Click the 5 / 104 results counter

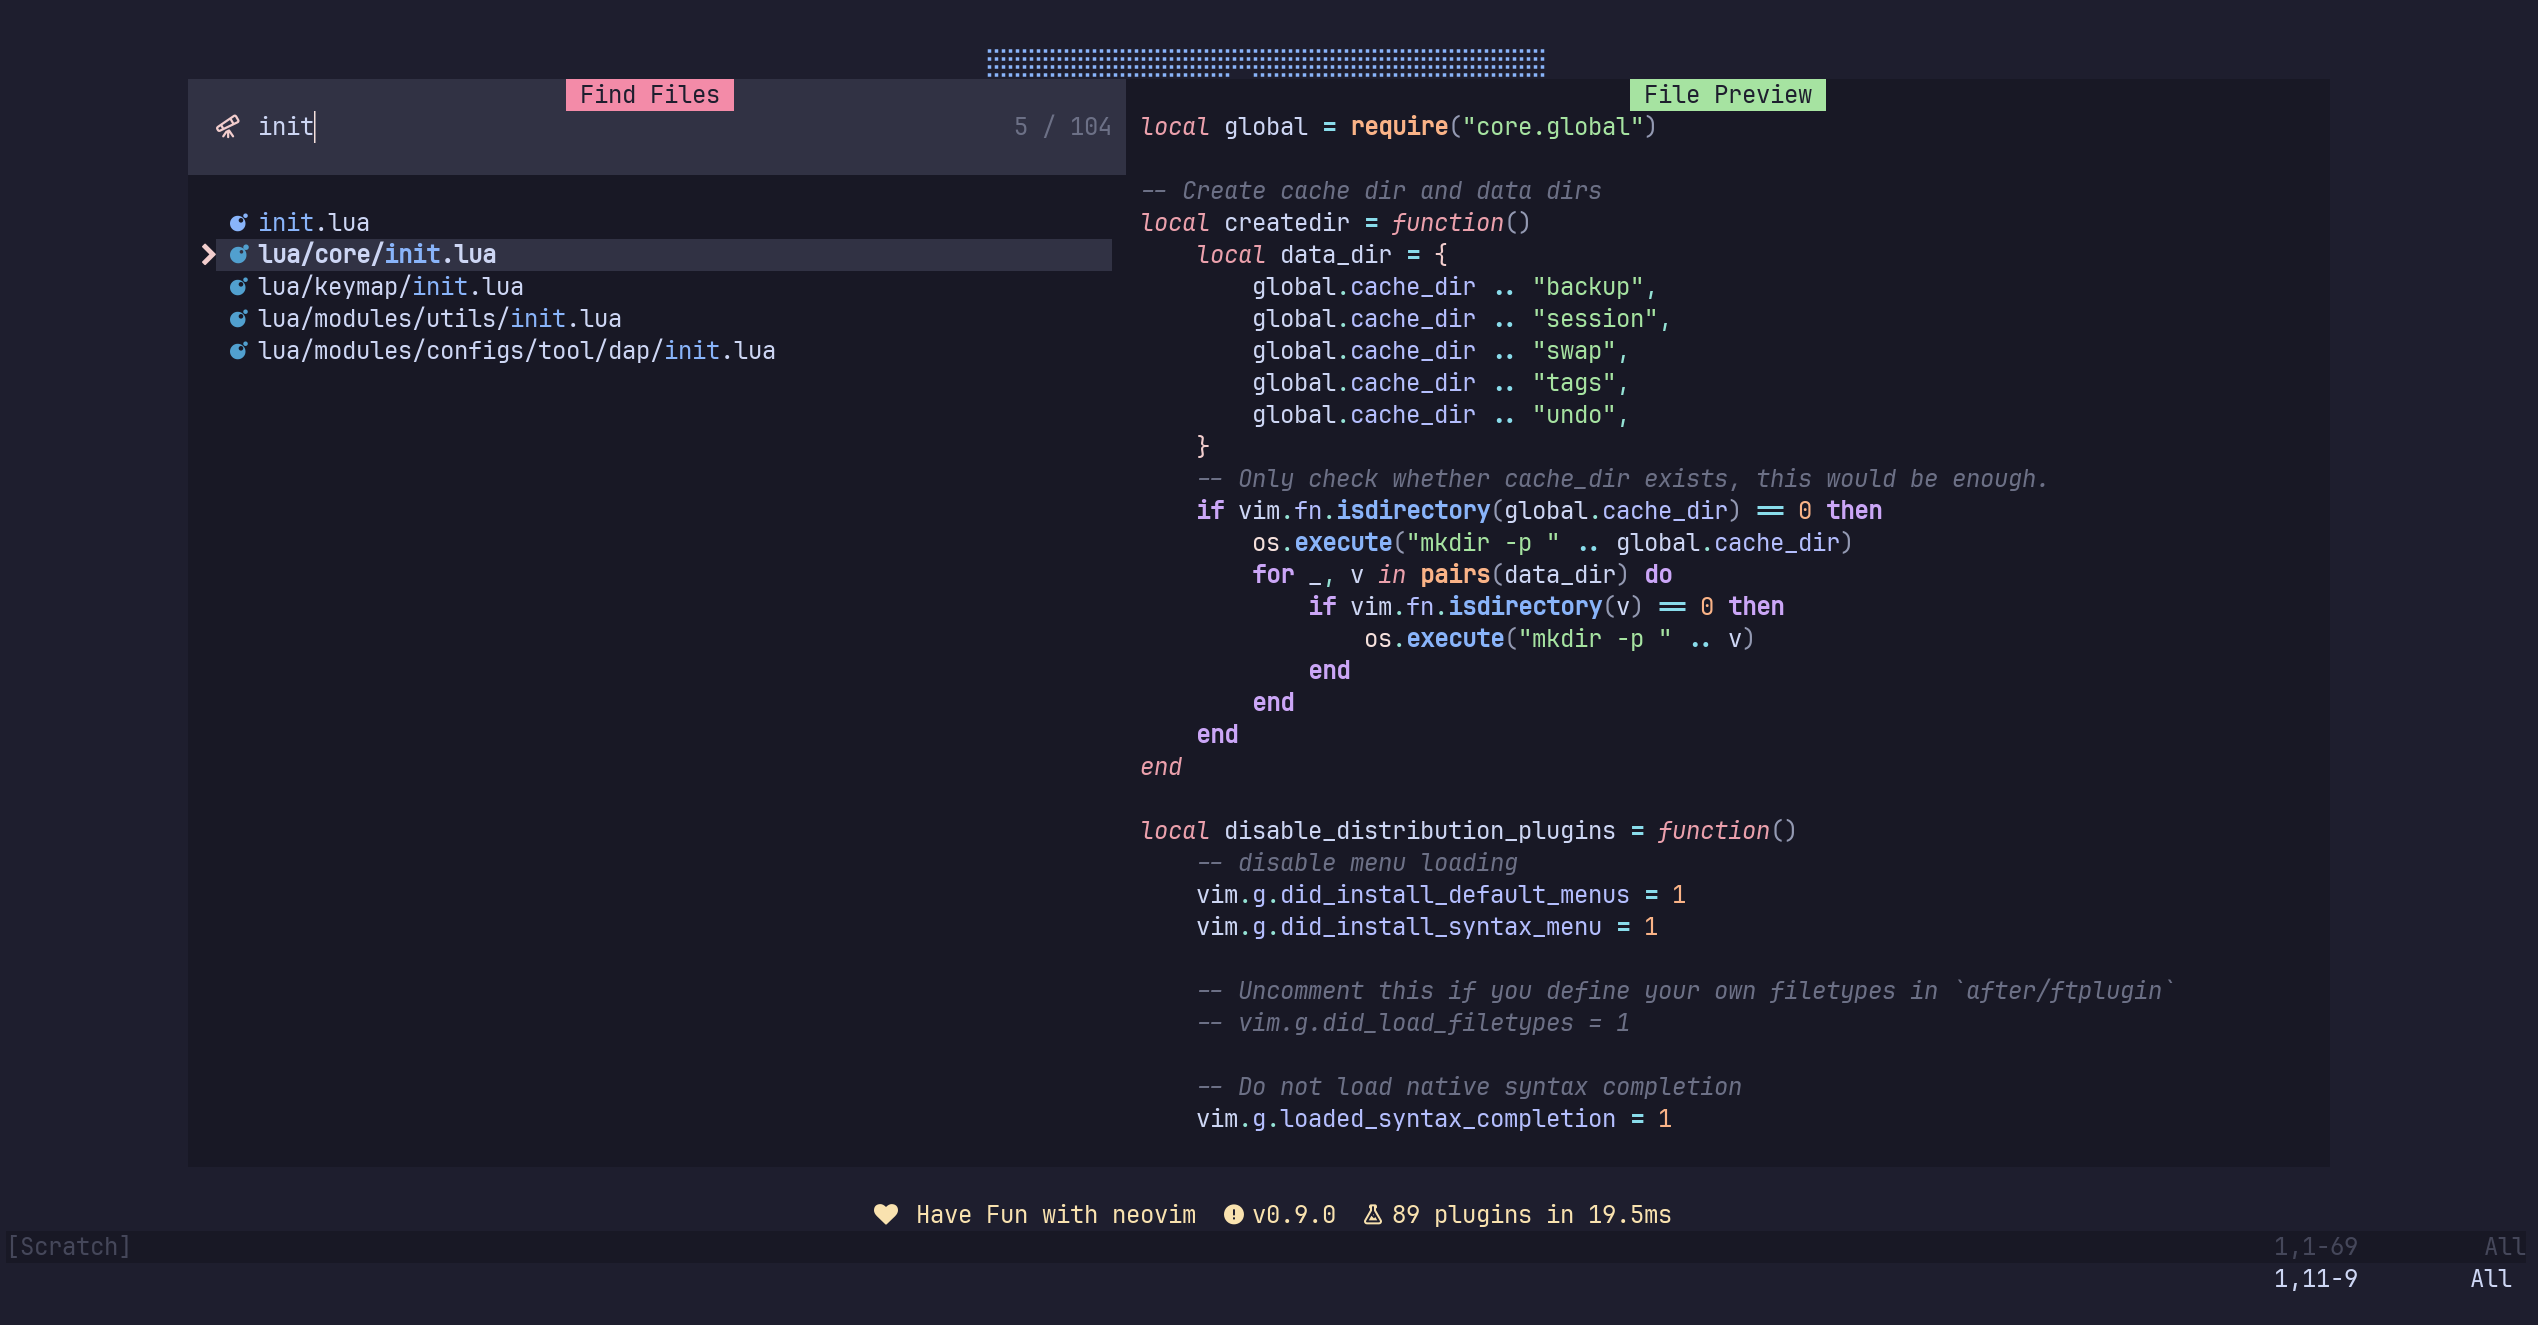1062,127
